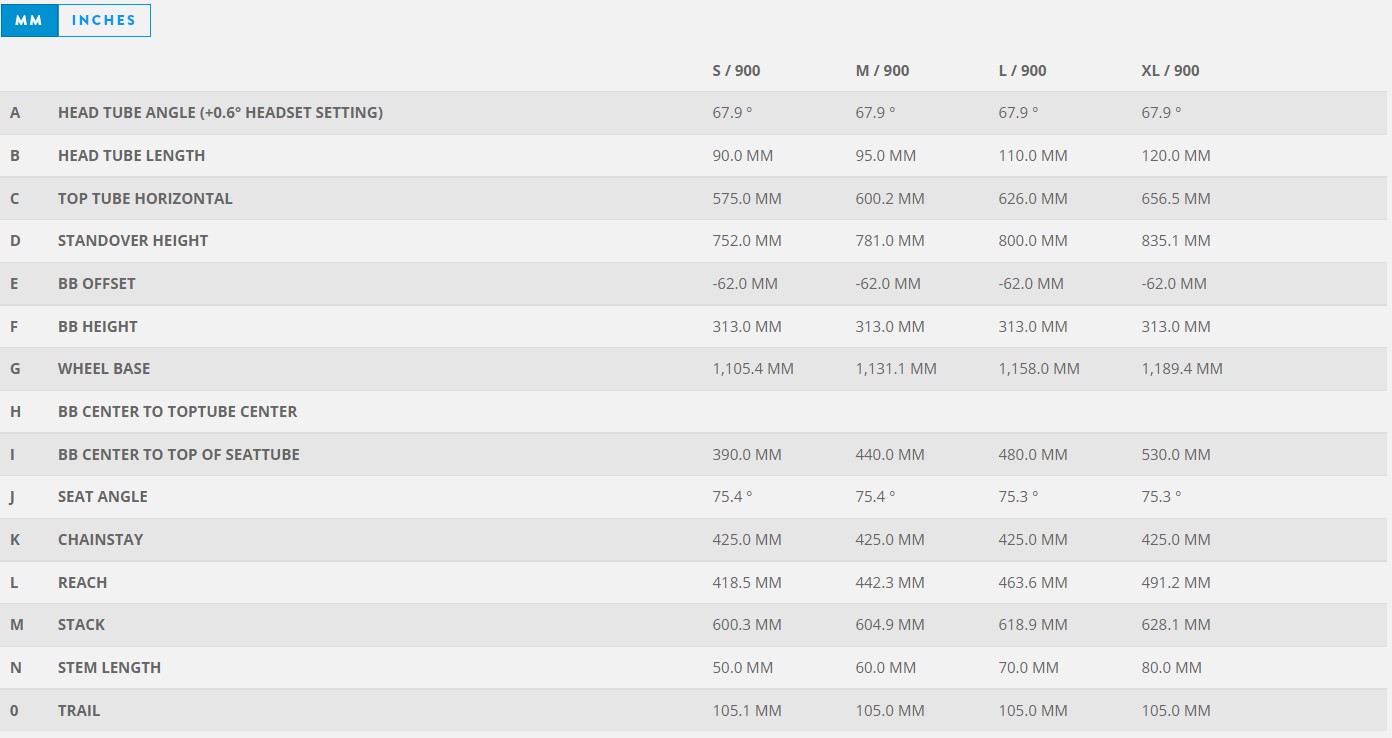The image size is (1392, 738).
Task: Click the XL / 900 column header
Action: coord(1170,71)
